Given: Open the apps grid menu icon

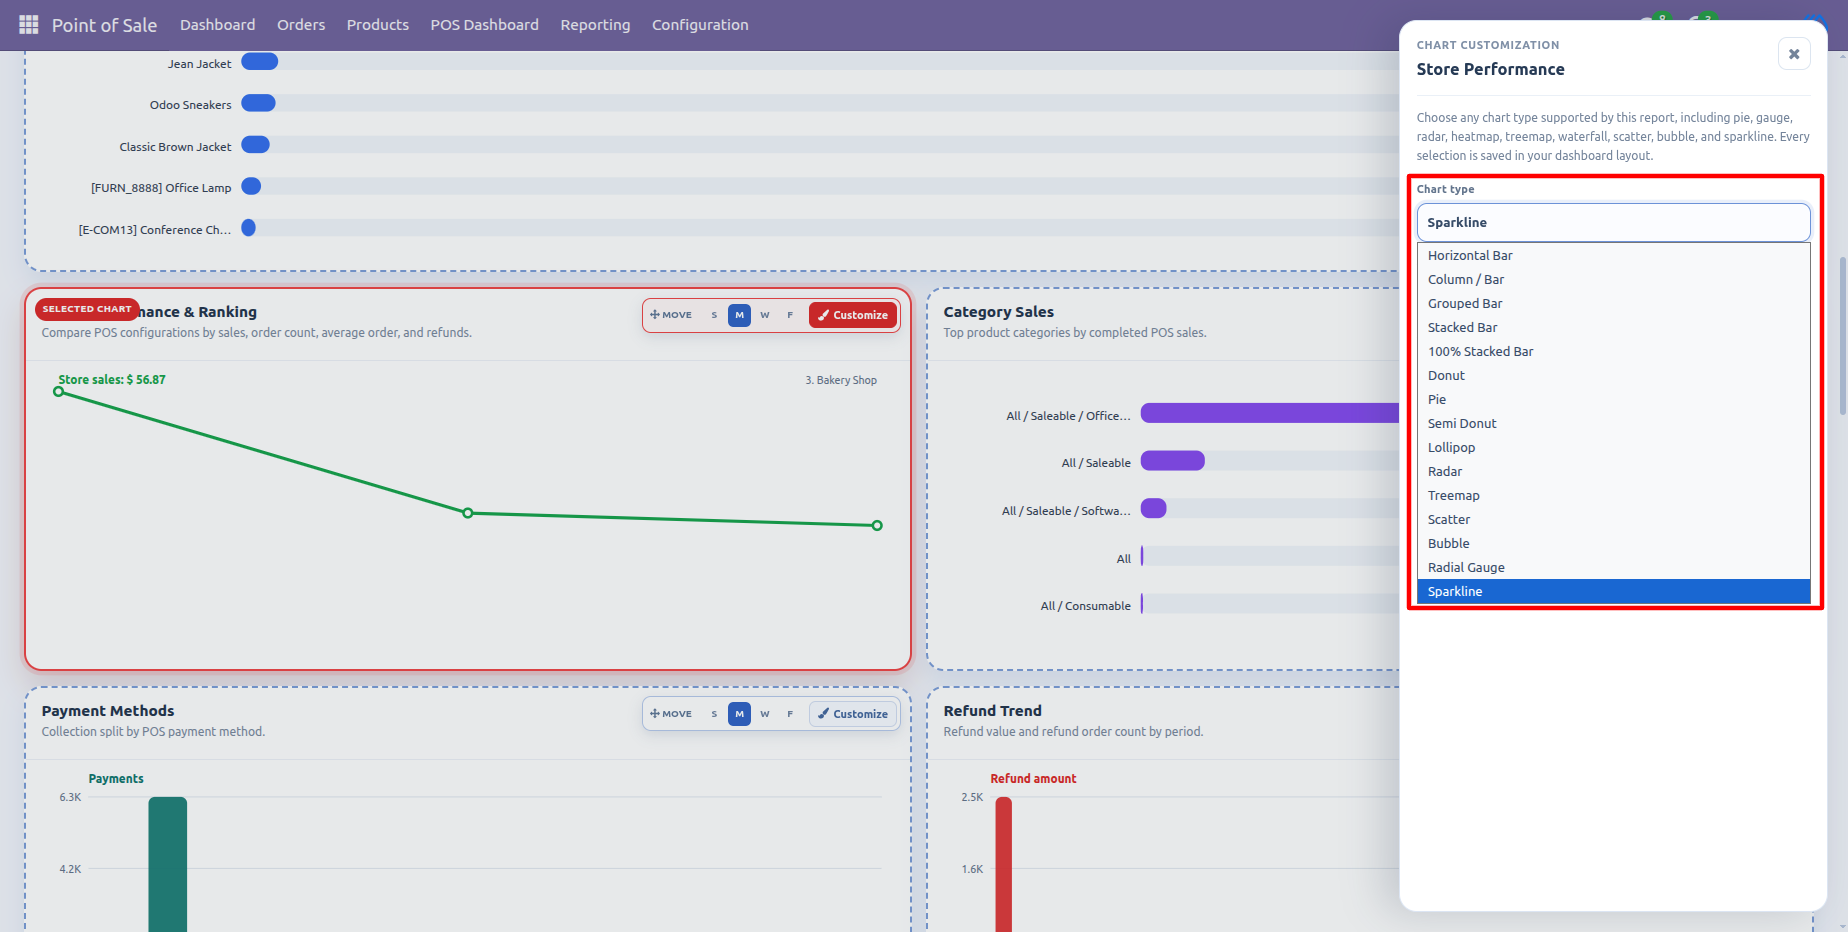Looking at the screenshot, I should point(29,24).
